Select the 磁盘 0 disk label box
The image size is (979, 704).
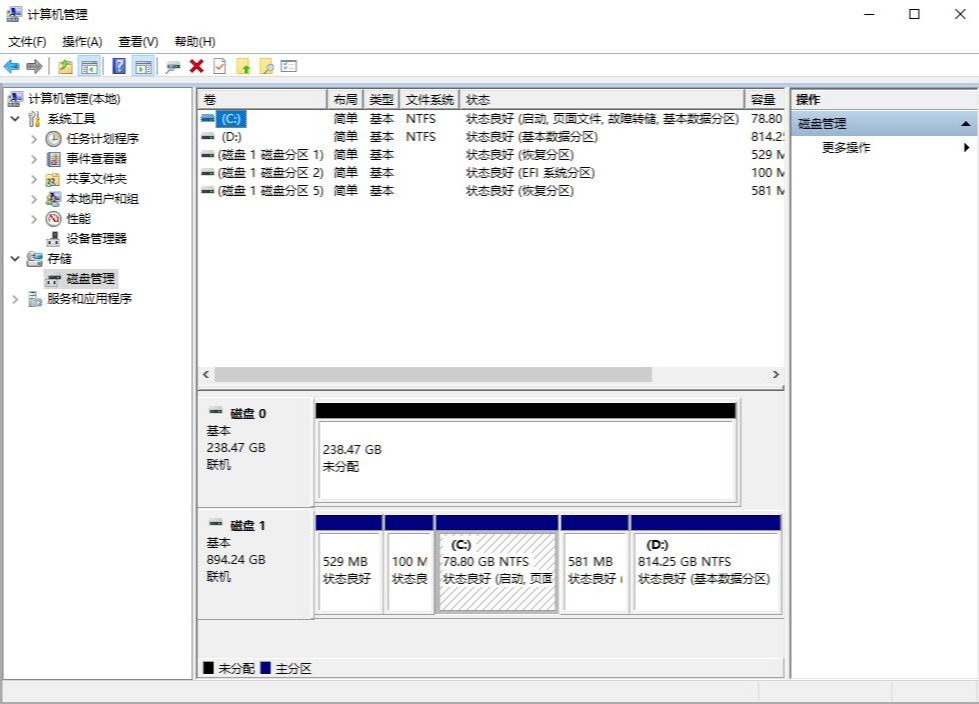pos(255,452)
